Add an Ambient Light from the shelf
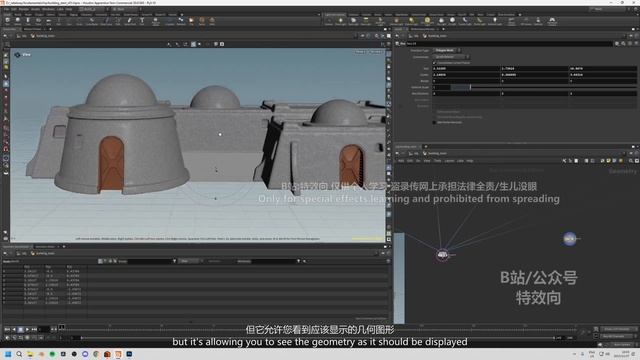This screenshot has width=640, height=360. [x=495, y=21]
